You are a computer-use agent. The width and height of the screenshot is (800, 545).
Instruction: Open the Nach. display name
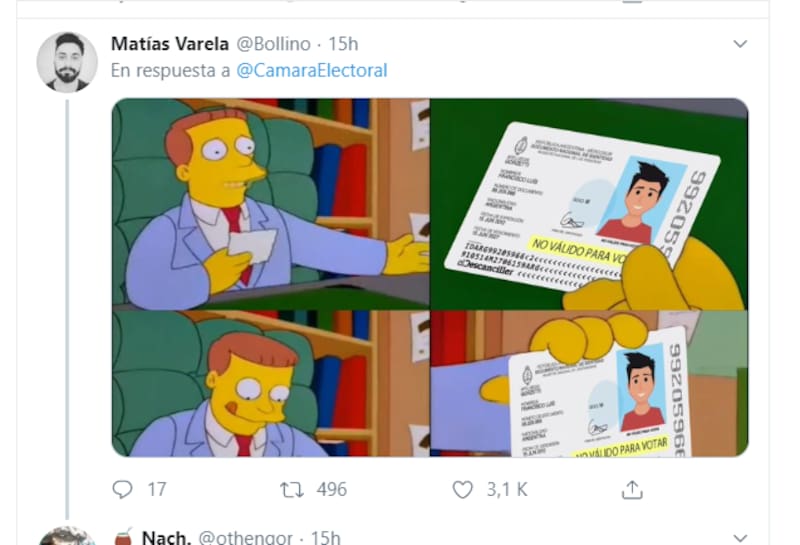166,537
